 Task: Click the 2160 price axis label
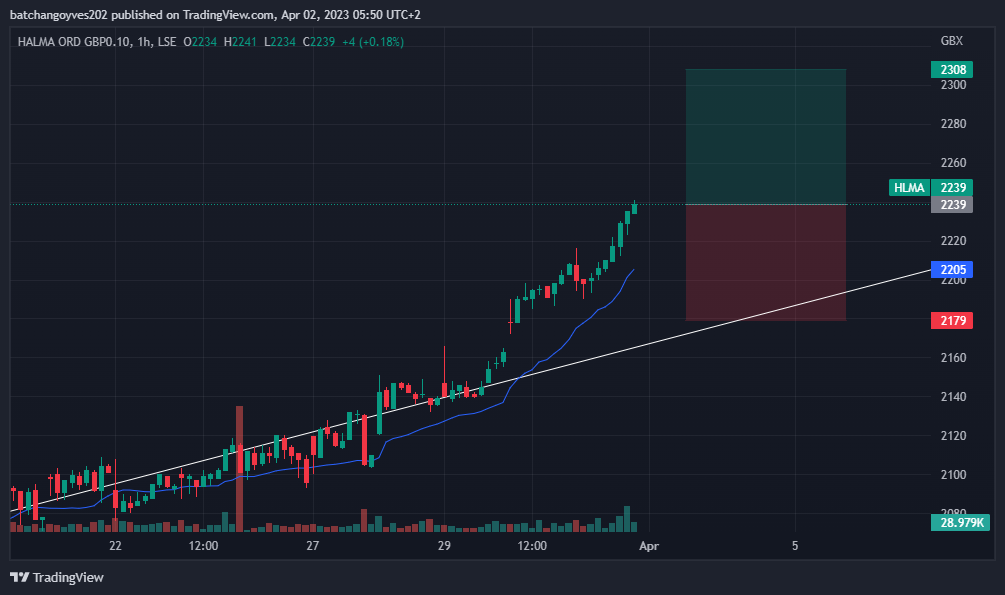click(x=953, y=357)
